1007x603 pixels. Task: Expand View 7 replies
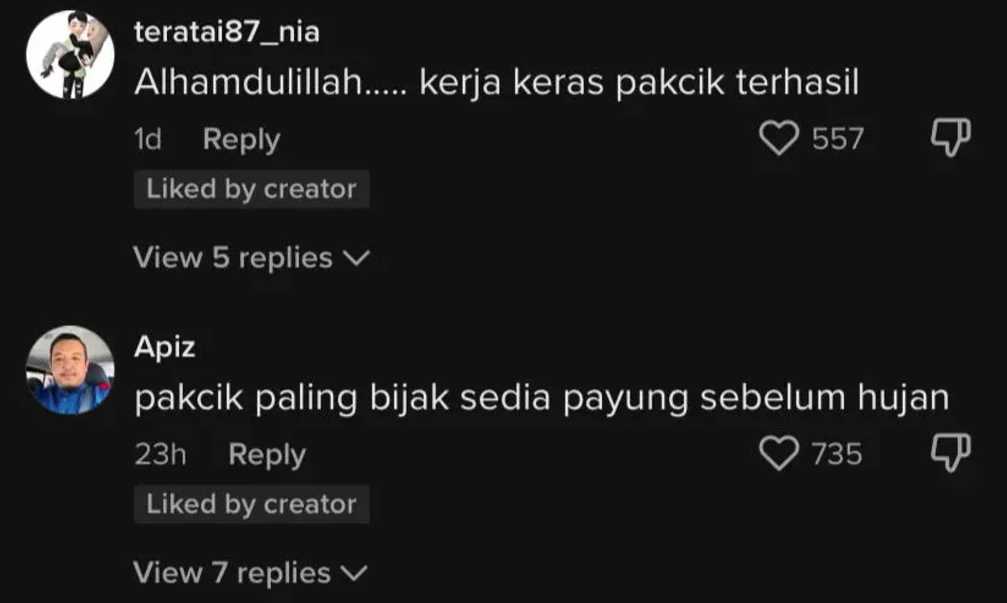pos(233,573)
